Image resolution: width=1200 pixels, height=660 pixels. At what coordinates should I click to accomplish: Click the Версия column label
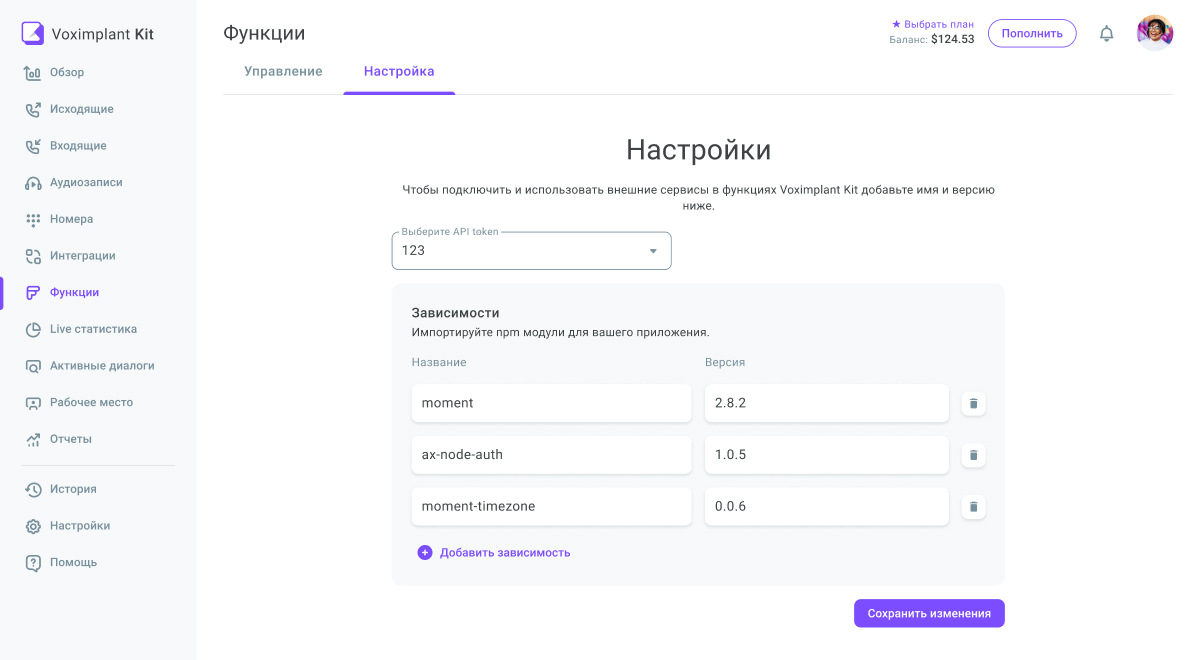click(725, 362)
